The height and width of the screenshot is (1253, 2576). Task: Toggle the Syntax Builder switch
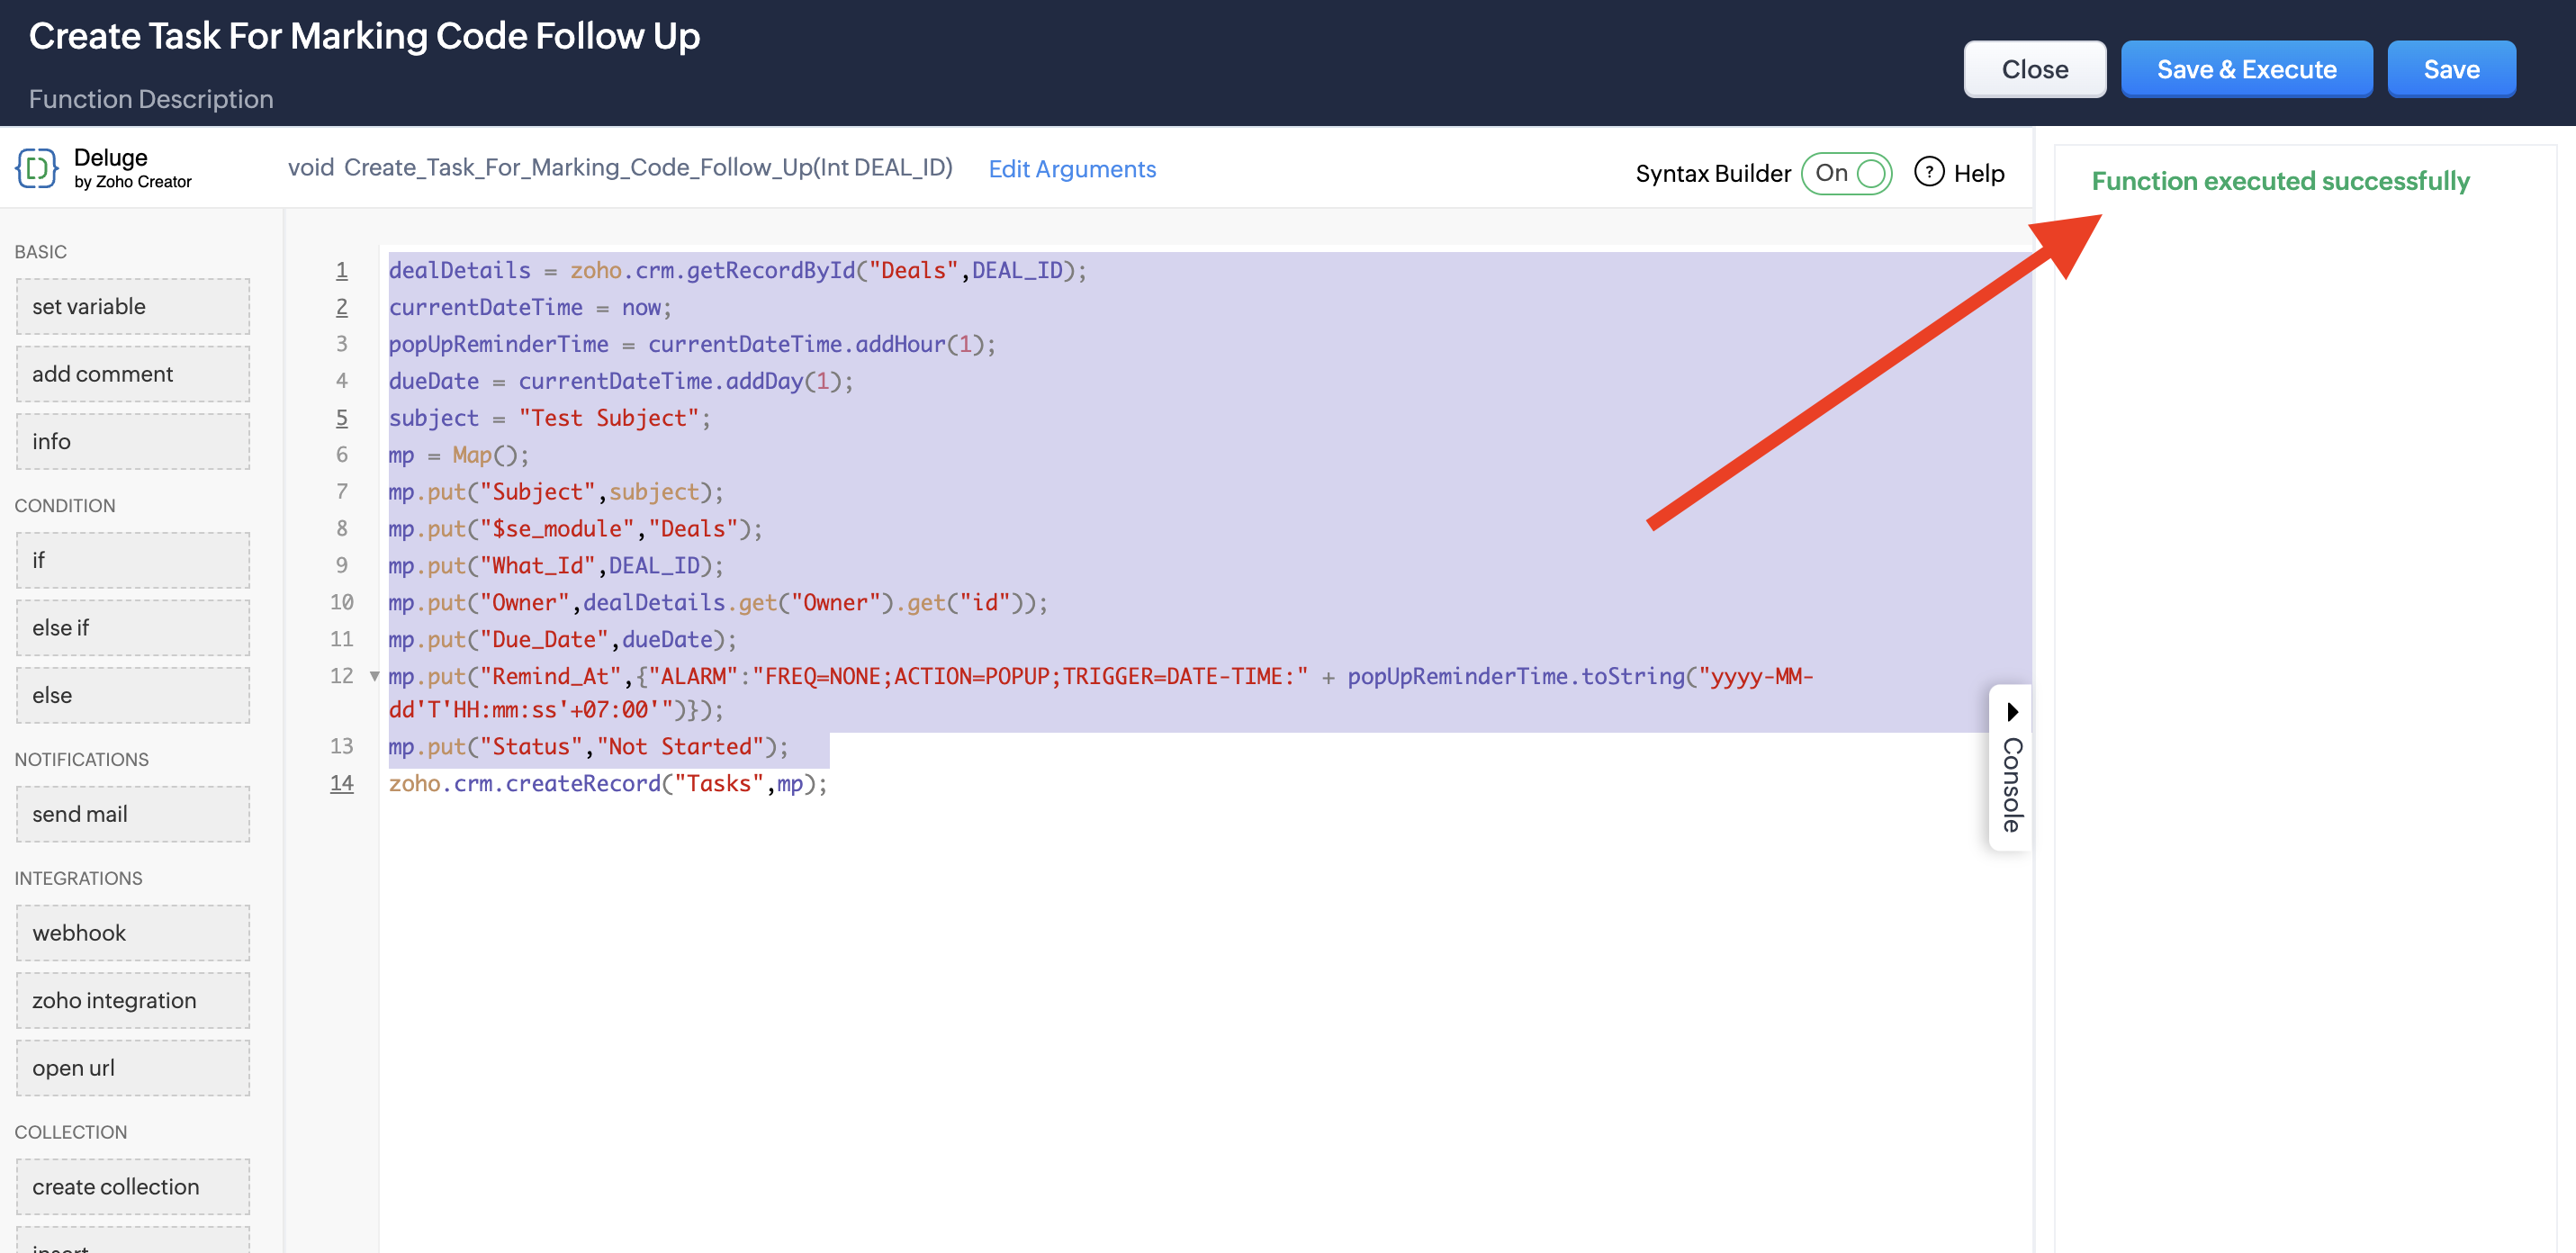[x=1846, y=173]
